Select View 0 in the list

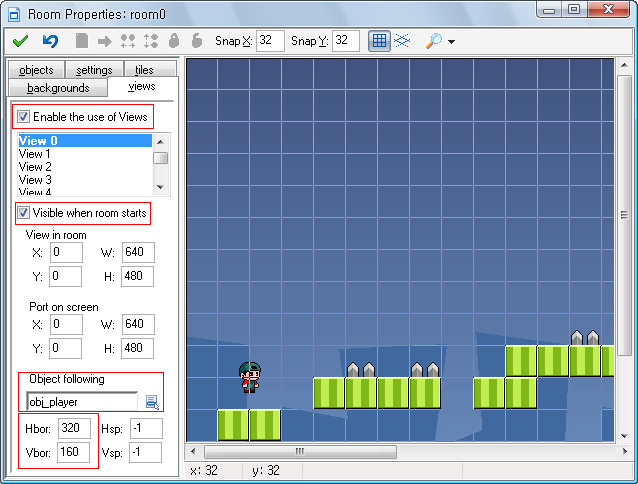(85, 141)
